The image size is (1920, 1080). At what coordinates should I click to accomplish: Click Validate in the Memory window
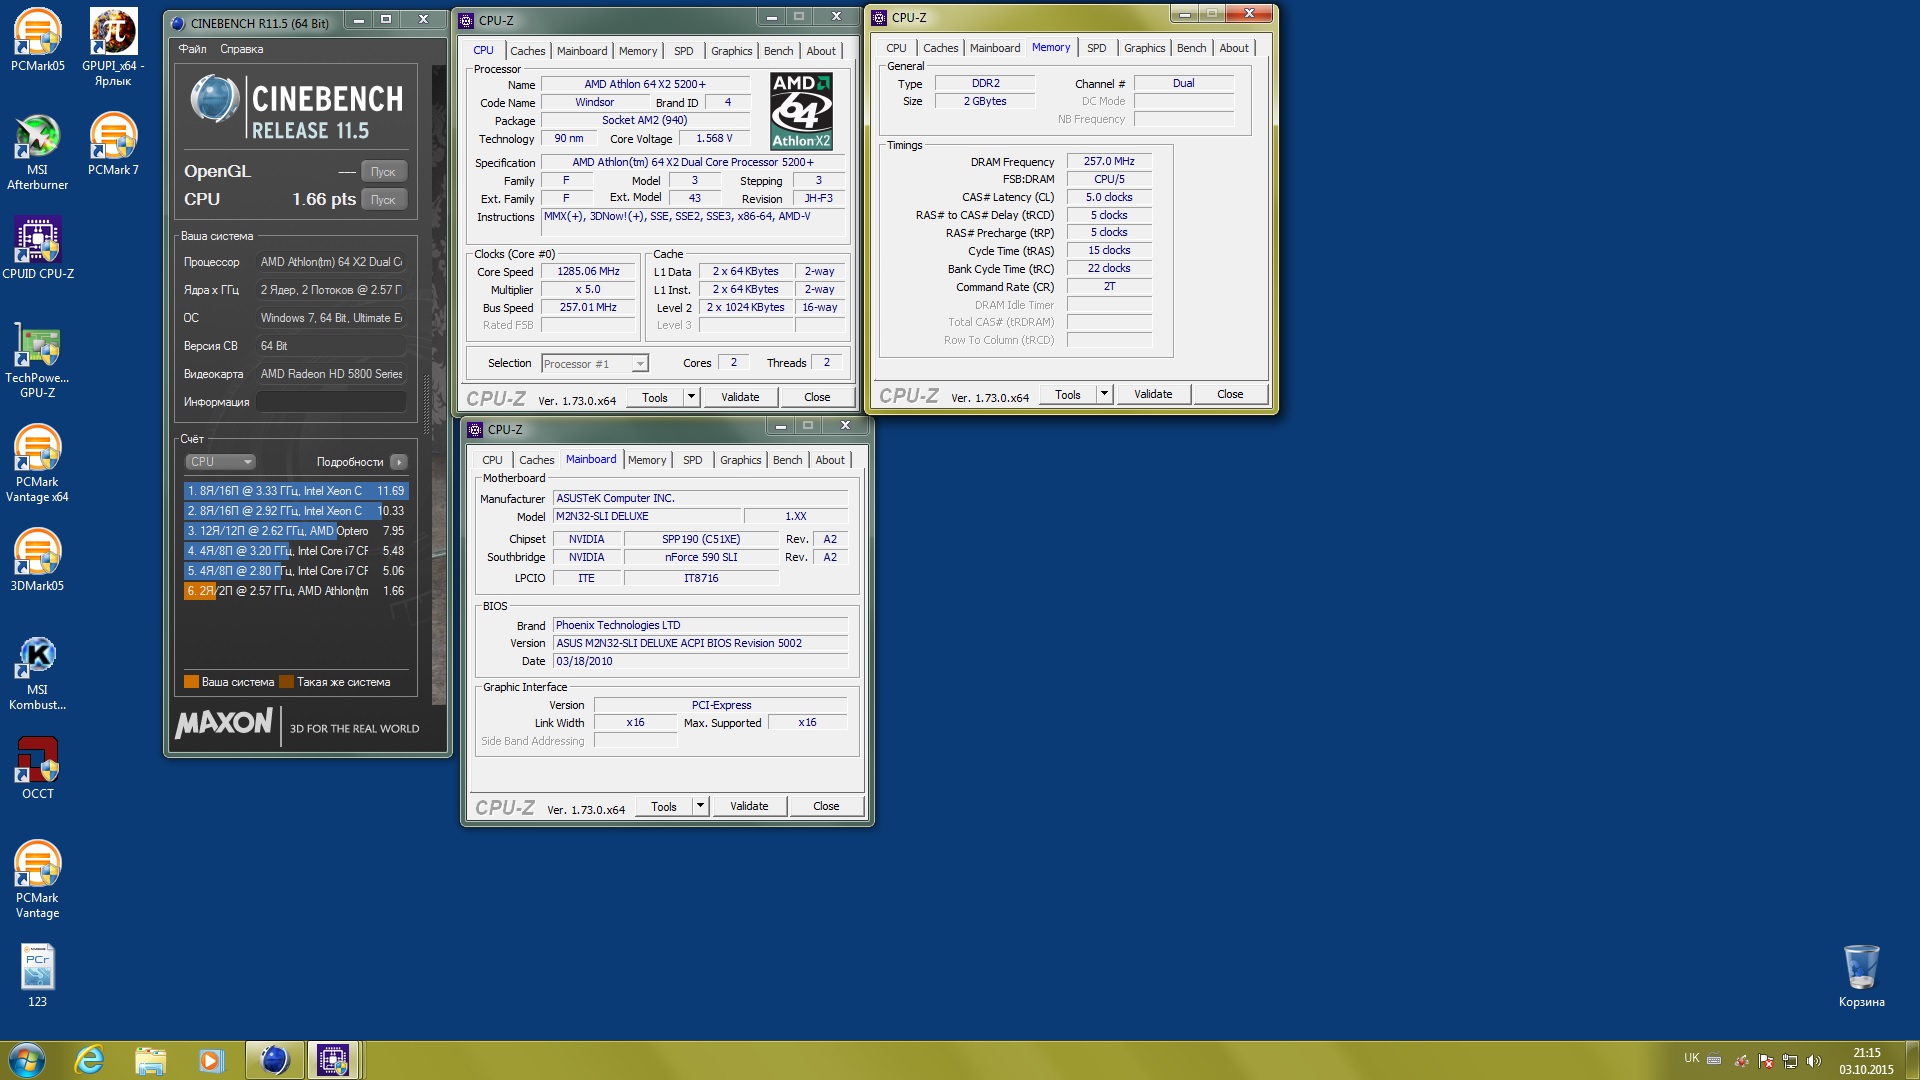[1153, 394]
